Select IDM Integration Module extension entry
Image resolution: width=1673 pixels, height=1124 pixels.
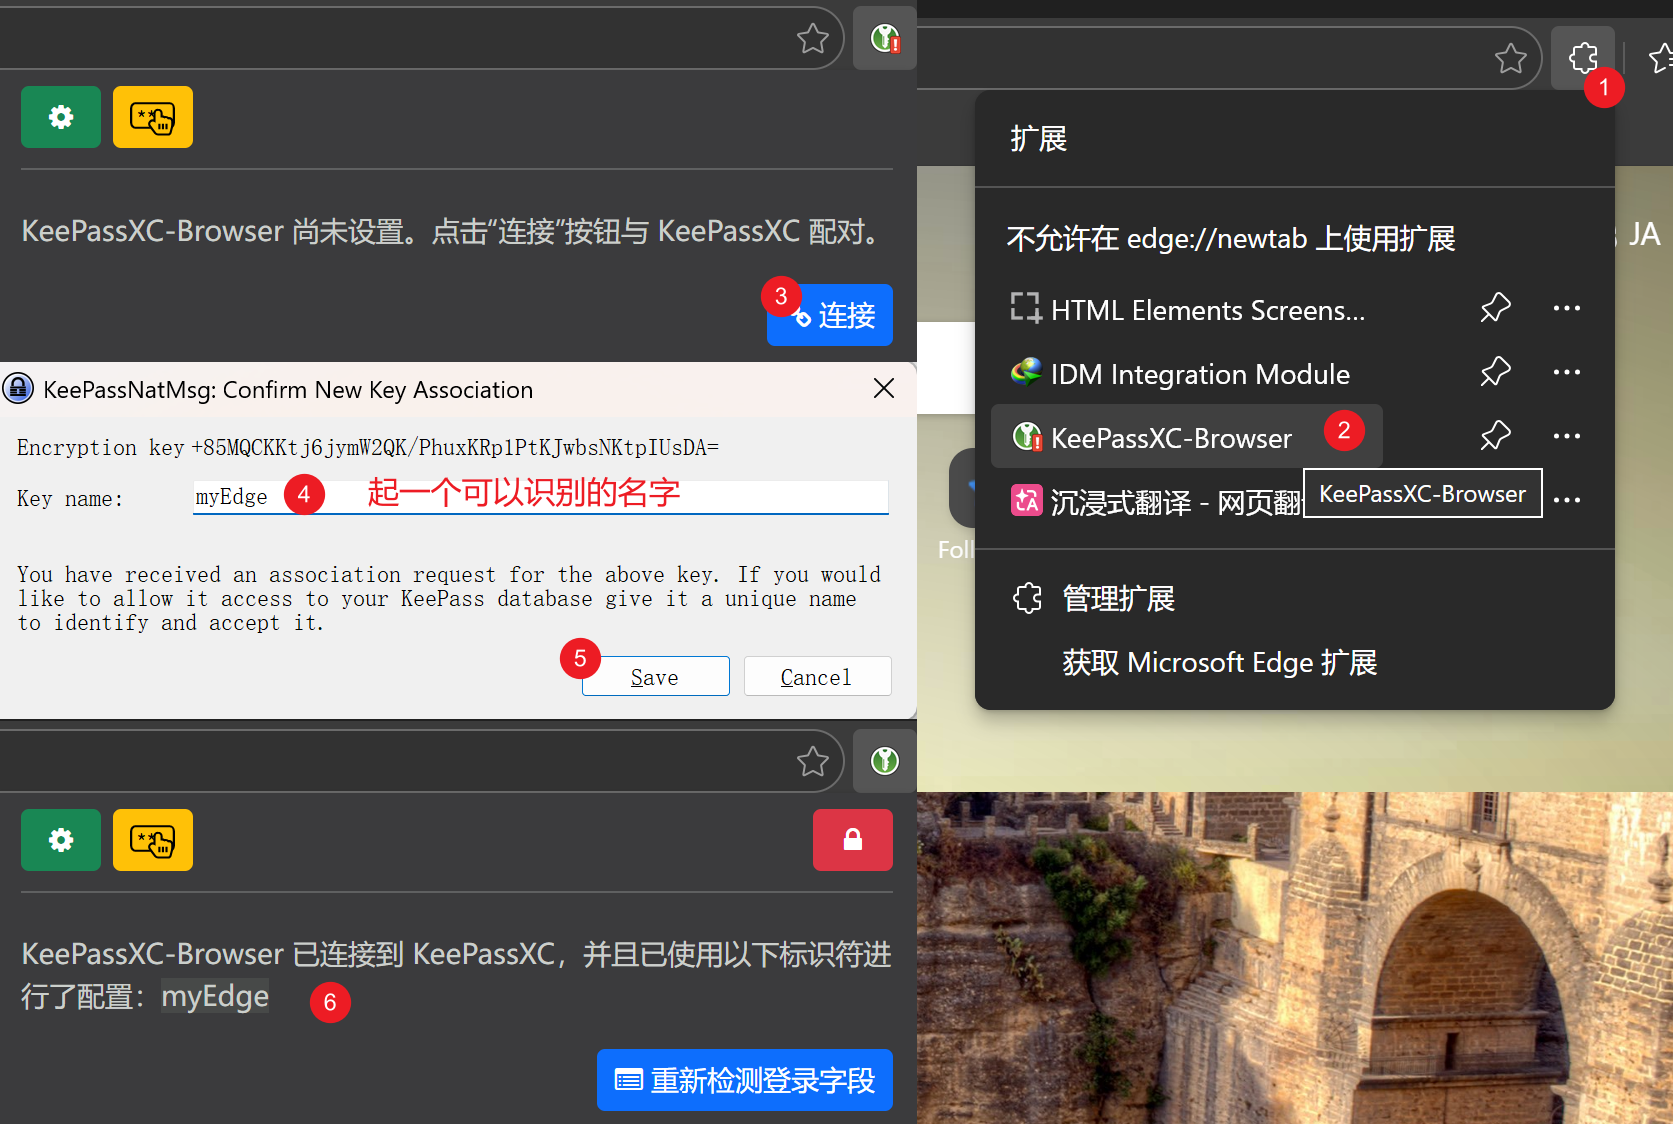point(1187,374)
